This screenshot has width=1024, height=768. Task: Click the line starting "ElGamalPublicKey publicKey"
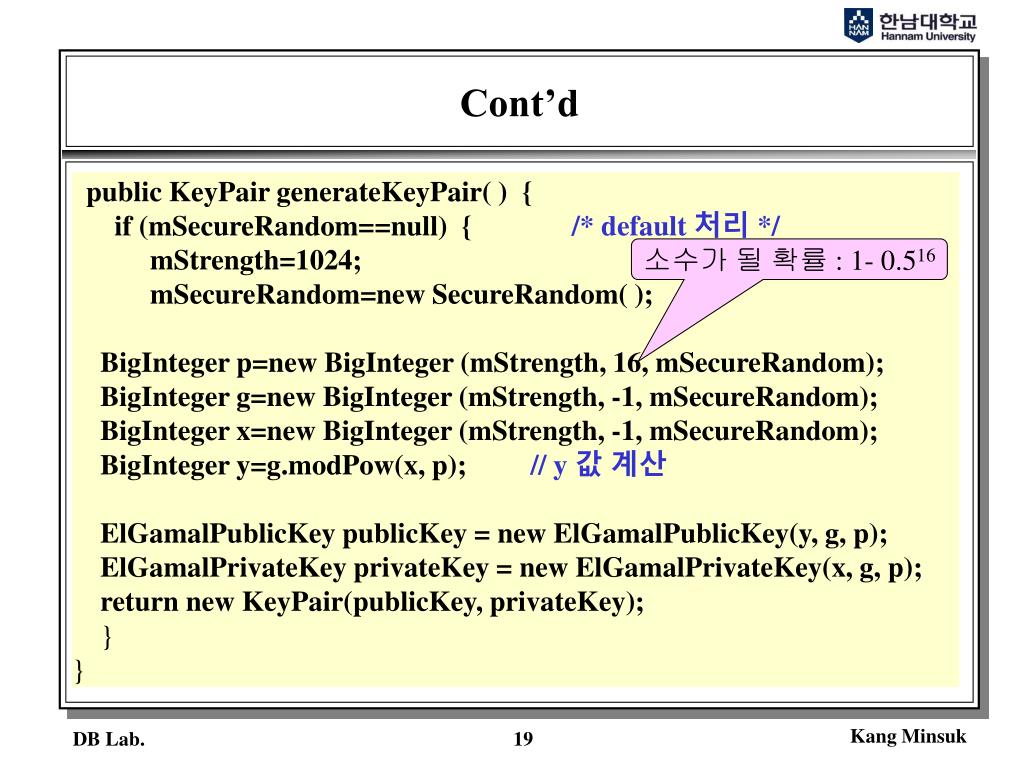tap(494, 534)
